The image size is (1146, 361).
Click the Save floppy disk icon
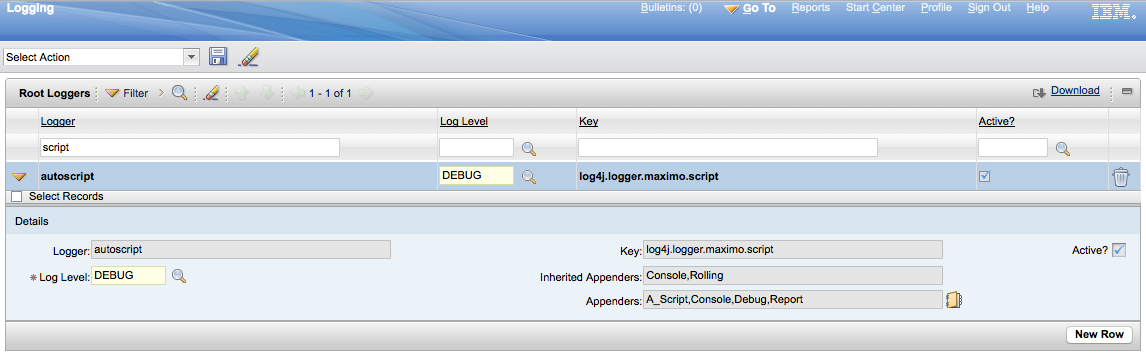pyautogui.click(x=218, y=56)
